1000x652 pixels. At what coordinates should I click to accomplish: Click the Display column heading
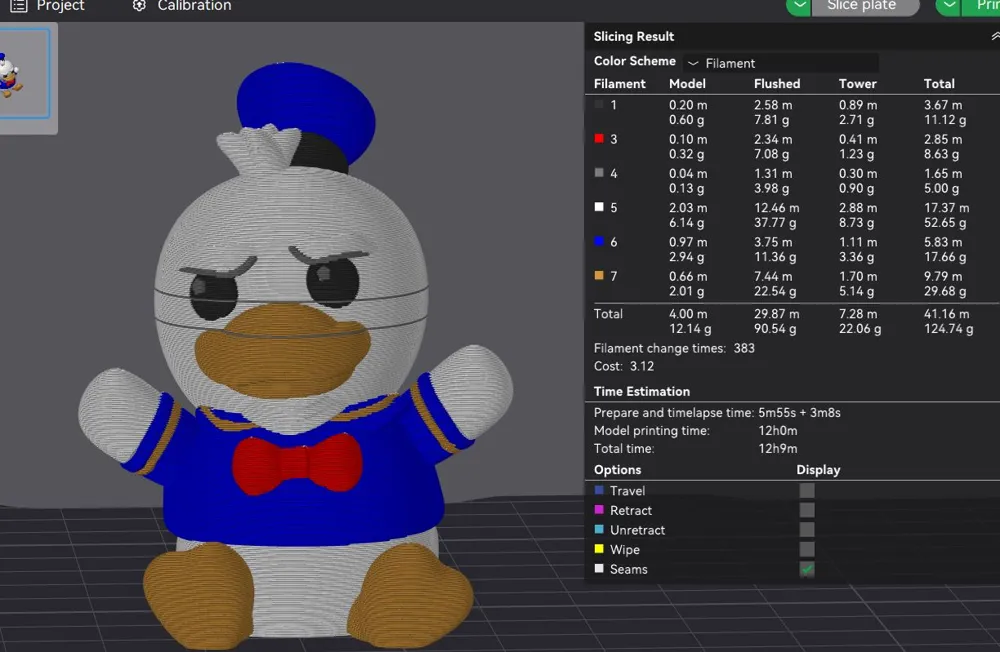818,470
